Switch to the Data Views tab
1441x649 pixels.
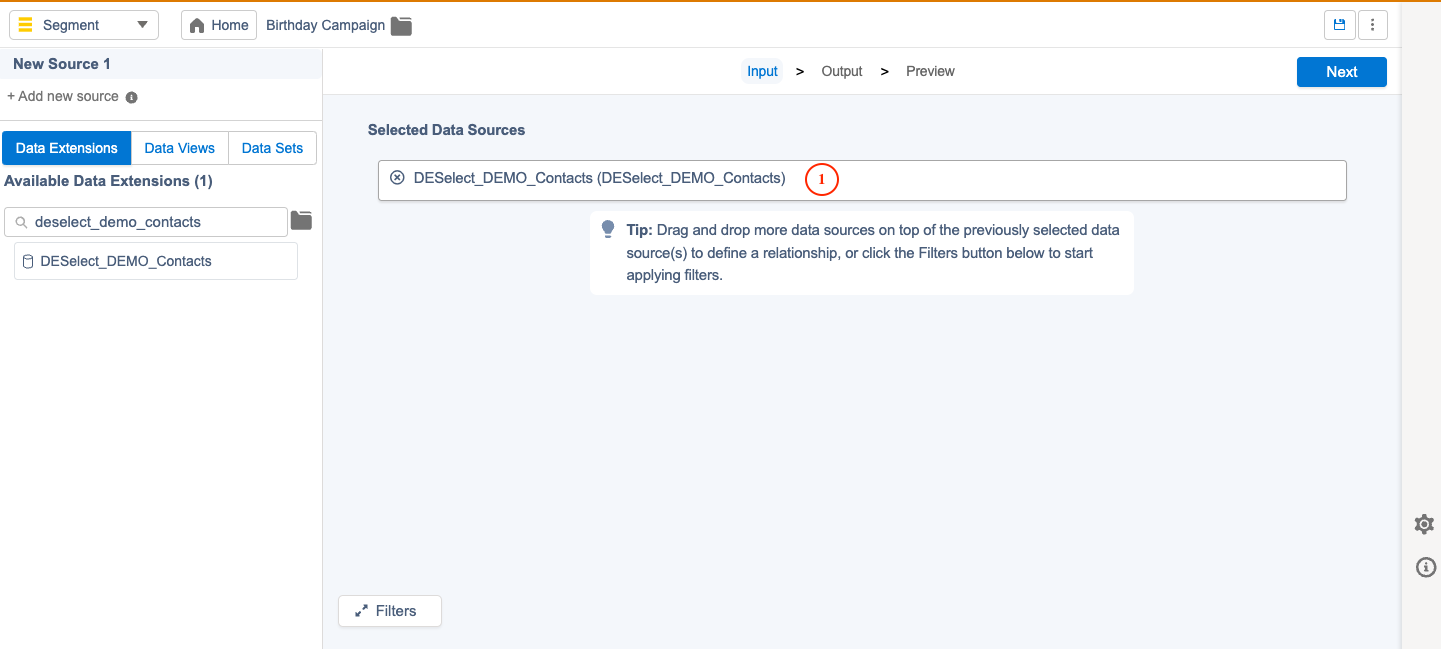(x=180, y=148)
